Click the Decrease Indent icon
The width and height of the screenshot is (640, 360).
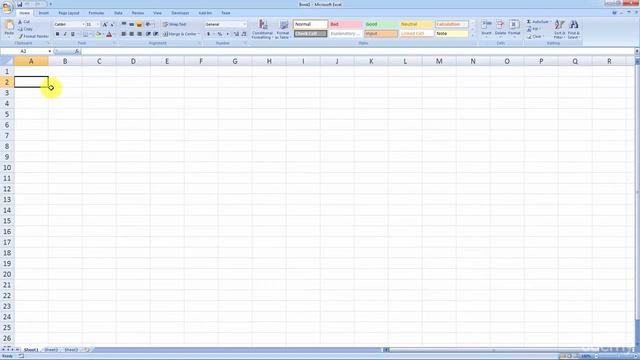[148, 34]
